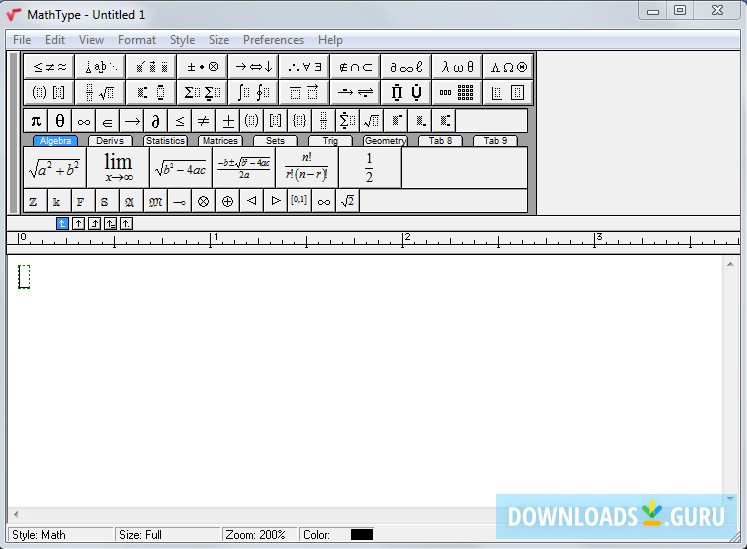Open the embellishments palette

pyautogui.click(x=151, y=67)
